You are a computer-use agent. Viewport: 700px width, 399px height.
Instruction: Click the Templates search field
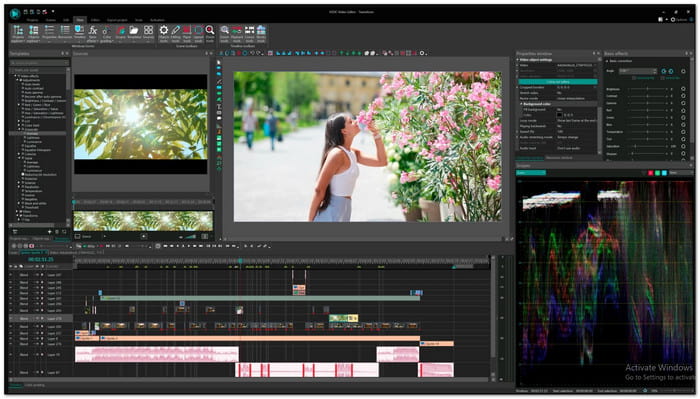coord(39,63)
